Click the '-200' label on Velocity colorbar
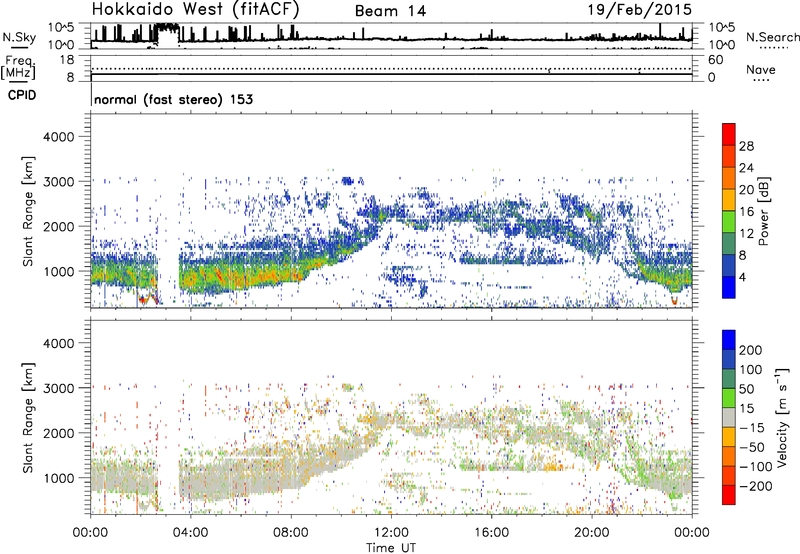This screenshot has width=800, height=554. coord(756,486)
